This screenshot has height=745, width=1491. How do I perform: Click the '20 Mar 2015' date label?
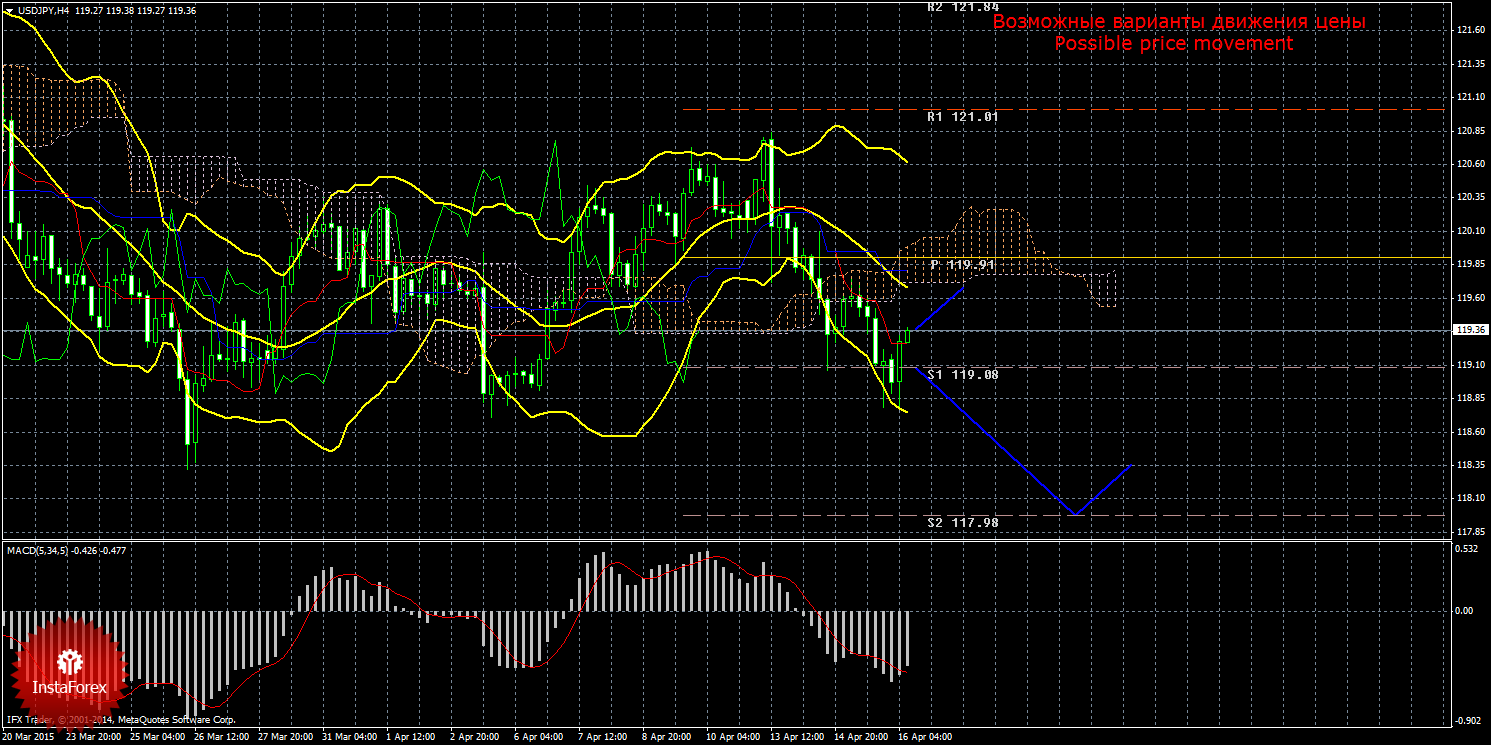[29, 737]
